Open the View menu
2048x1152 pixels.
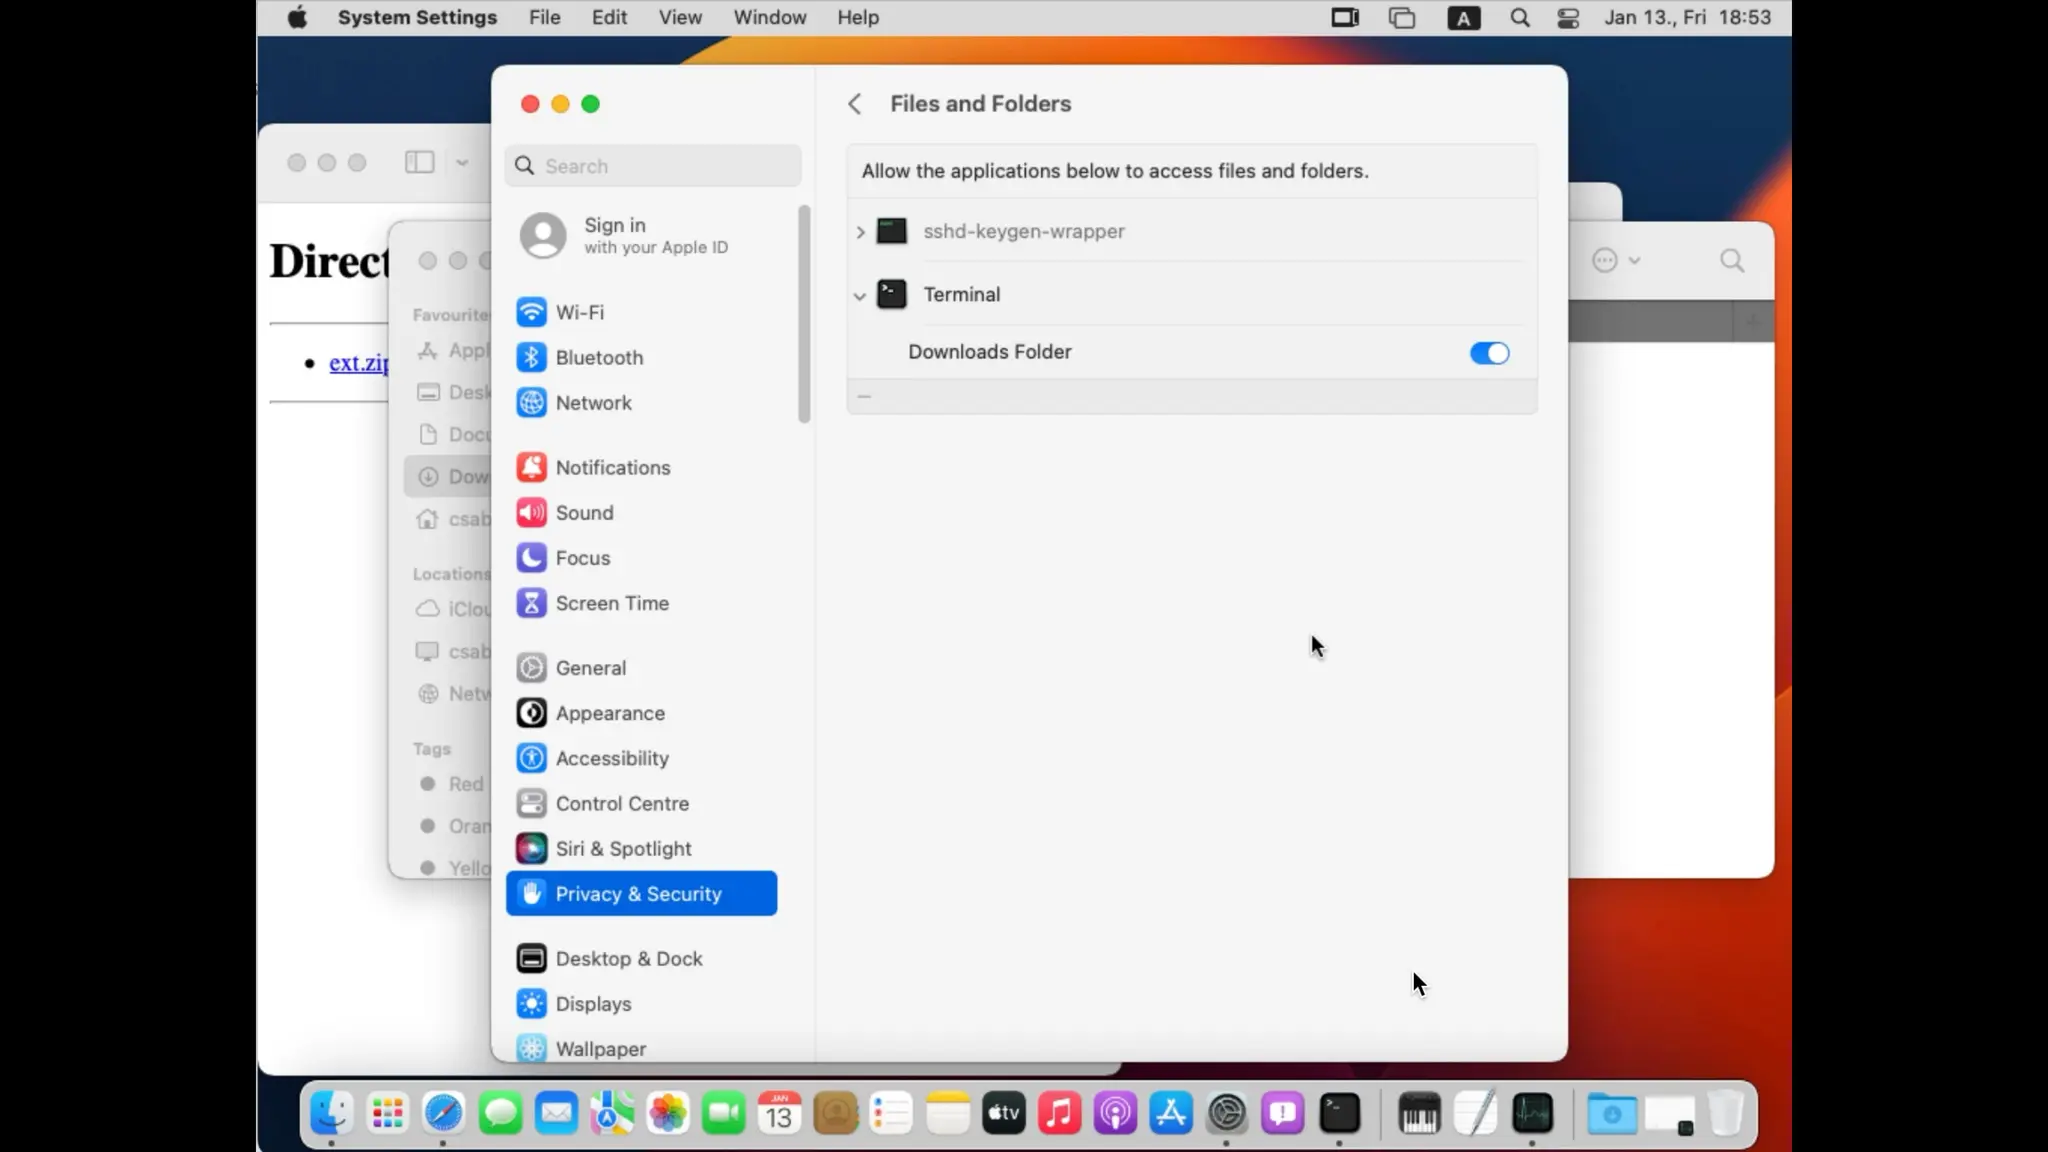pyautogui.click(x=679, y=17)
